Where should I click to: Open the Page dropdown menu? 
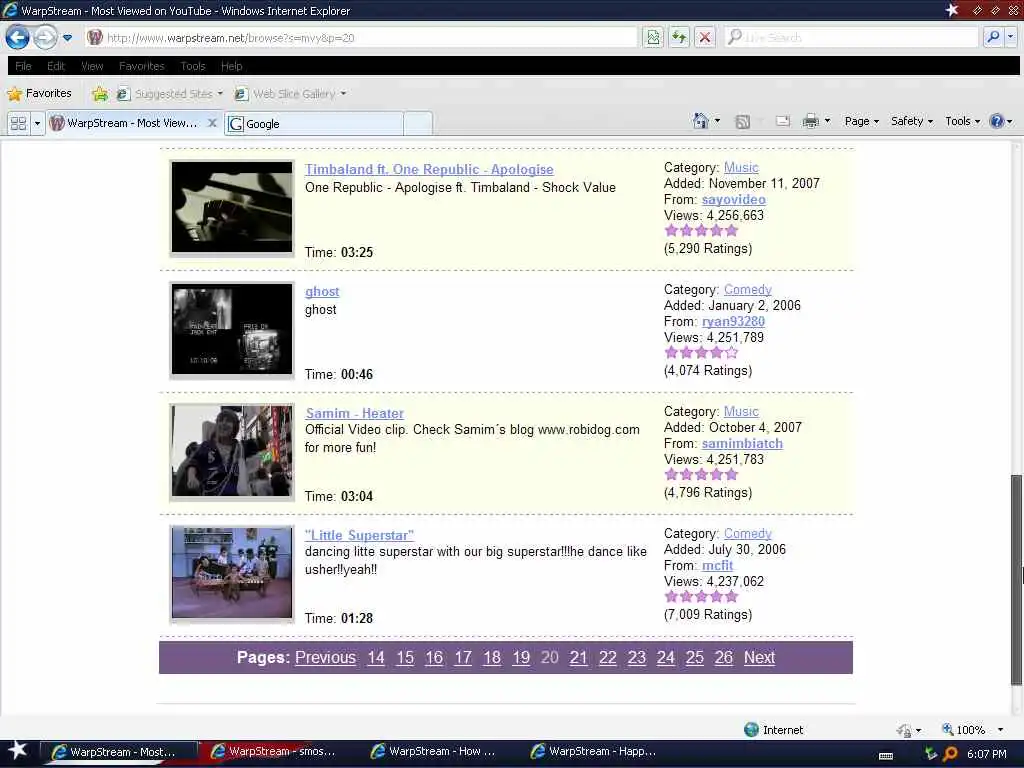[x=861, y=121]
